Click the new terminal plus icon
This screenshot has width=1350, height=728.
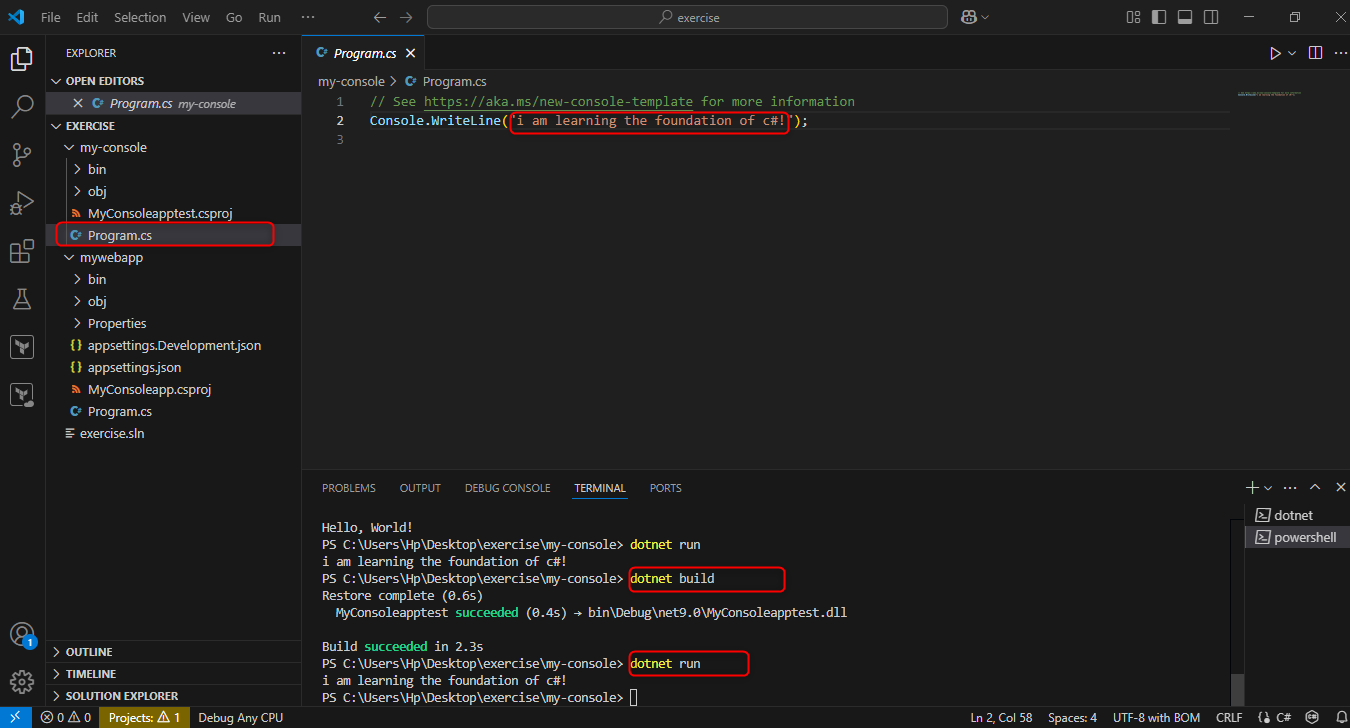(1252, 488)
